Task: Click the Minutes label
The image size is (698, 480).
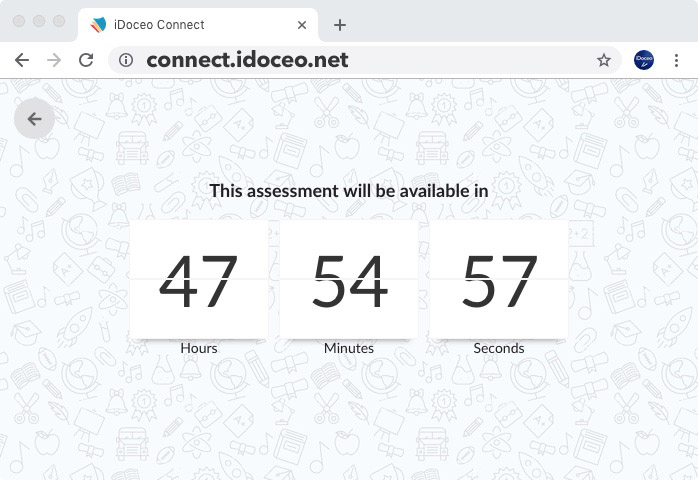Action: click(x=349, y=348)
